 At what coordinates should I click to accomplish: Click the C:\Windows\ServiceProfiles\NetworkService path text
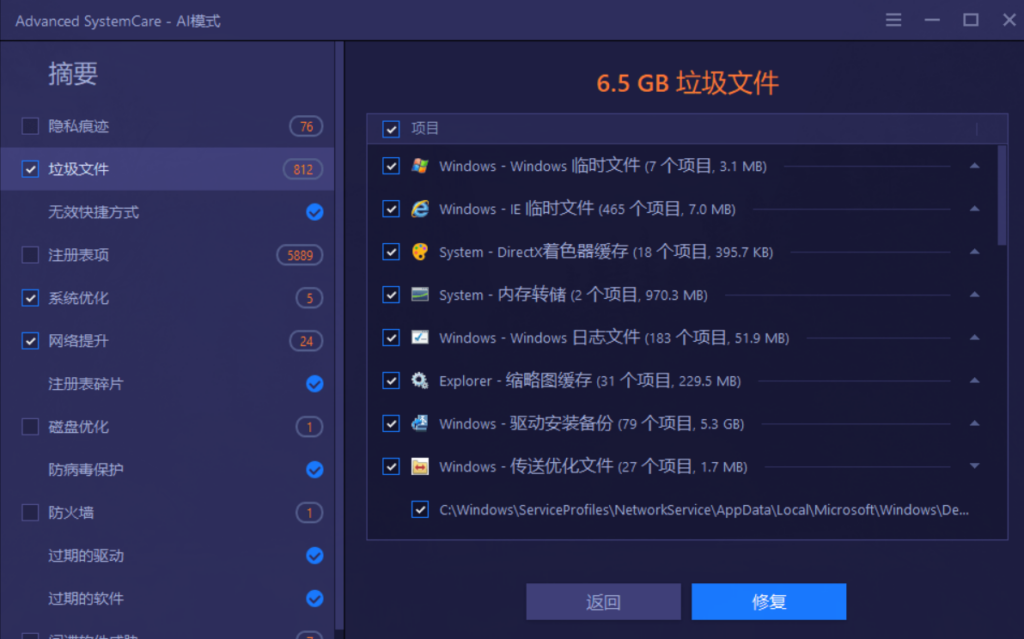(703, 510)
